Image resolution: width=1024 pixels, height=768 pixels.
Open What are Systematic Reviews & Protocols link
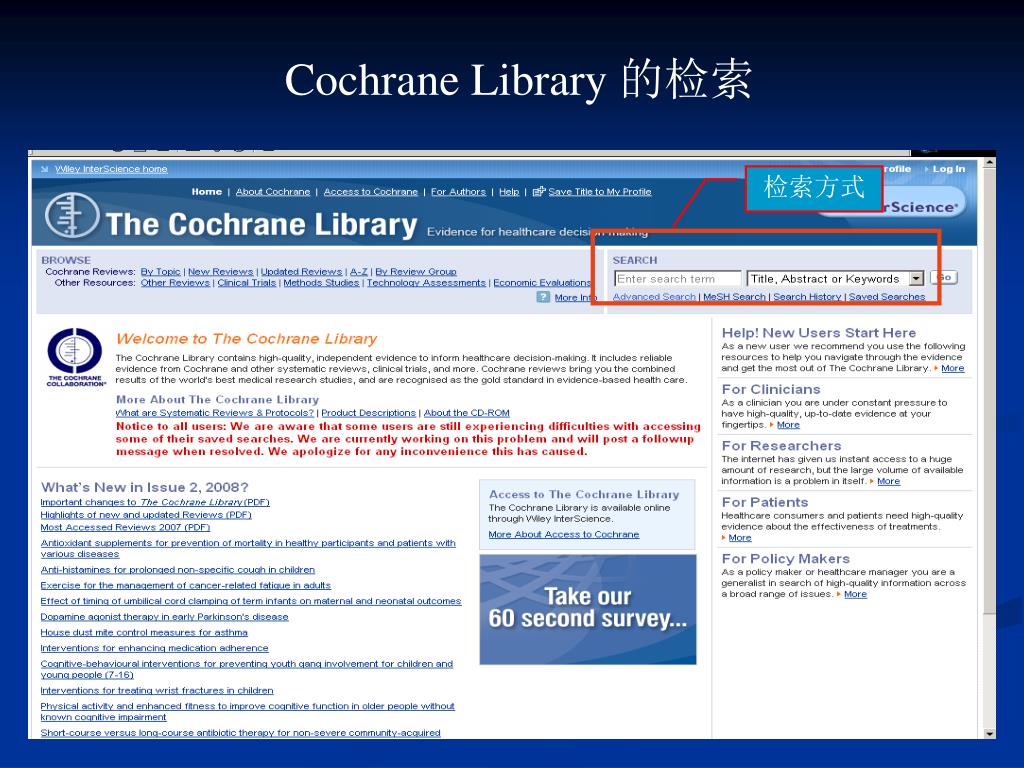click(215, 413)
